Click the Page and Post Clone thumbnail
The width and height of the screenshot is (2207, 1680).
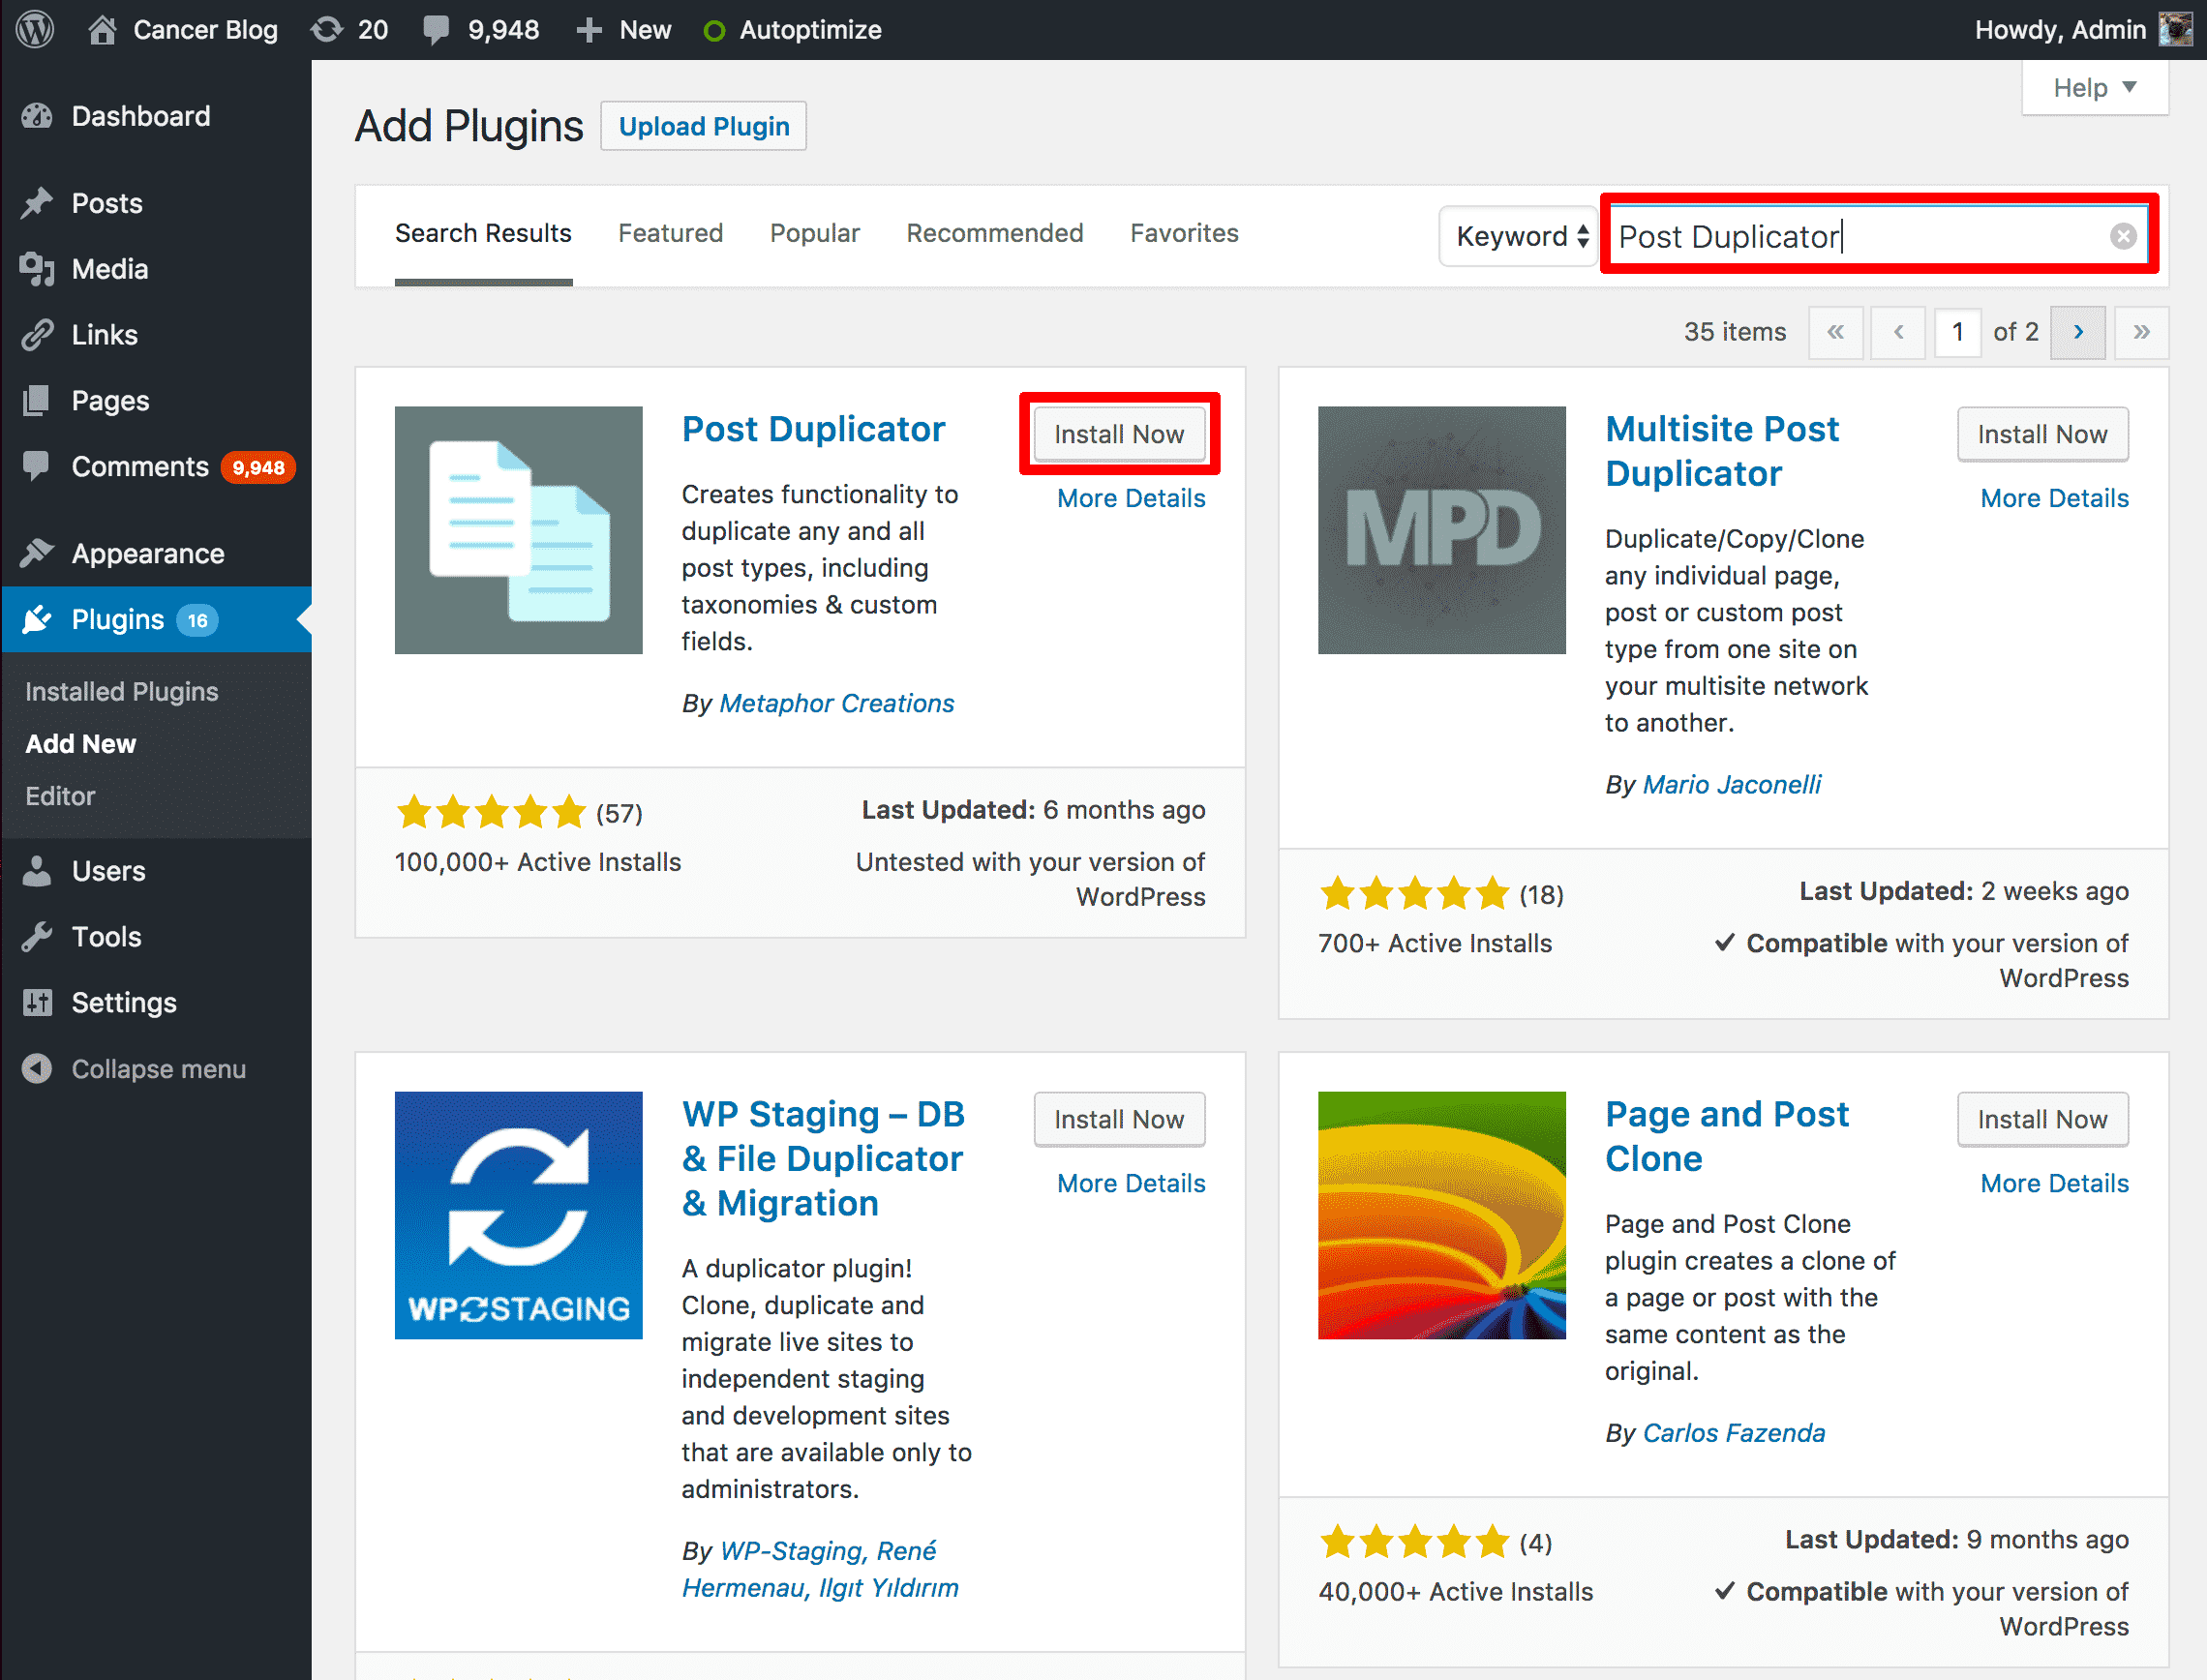click(1441, 1215)
